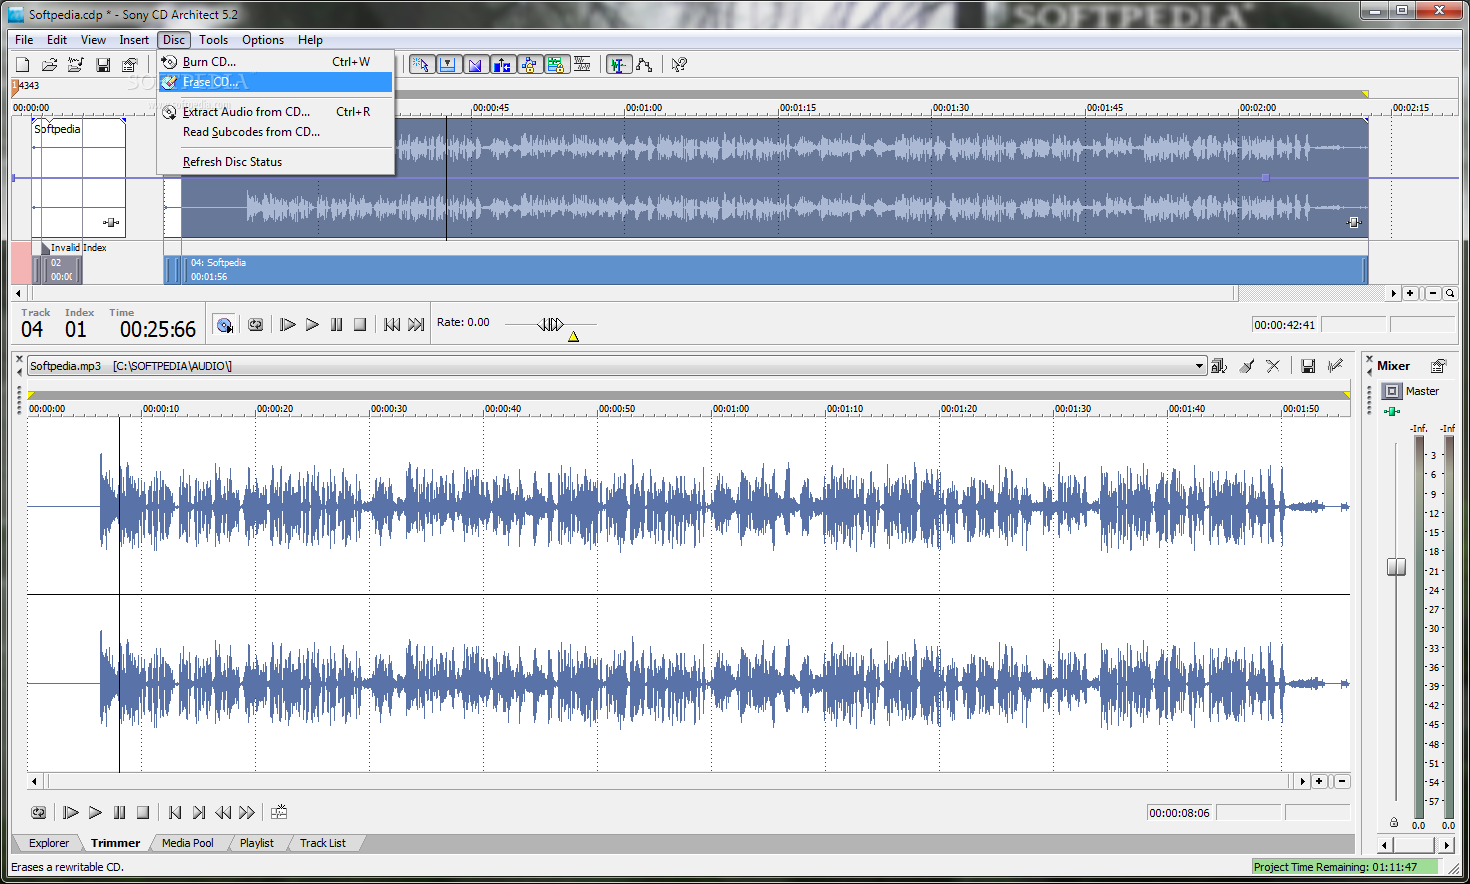Select Burn CD... from Disc menu
The height and width of the screenshot is (884, 1470).
coord(275,62)
